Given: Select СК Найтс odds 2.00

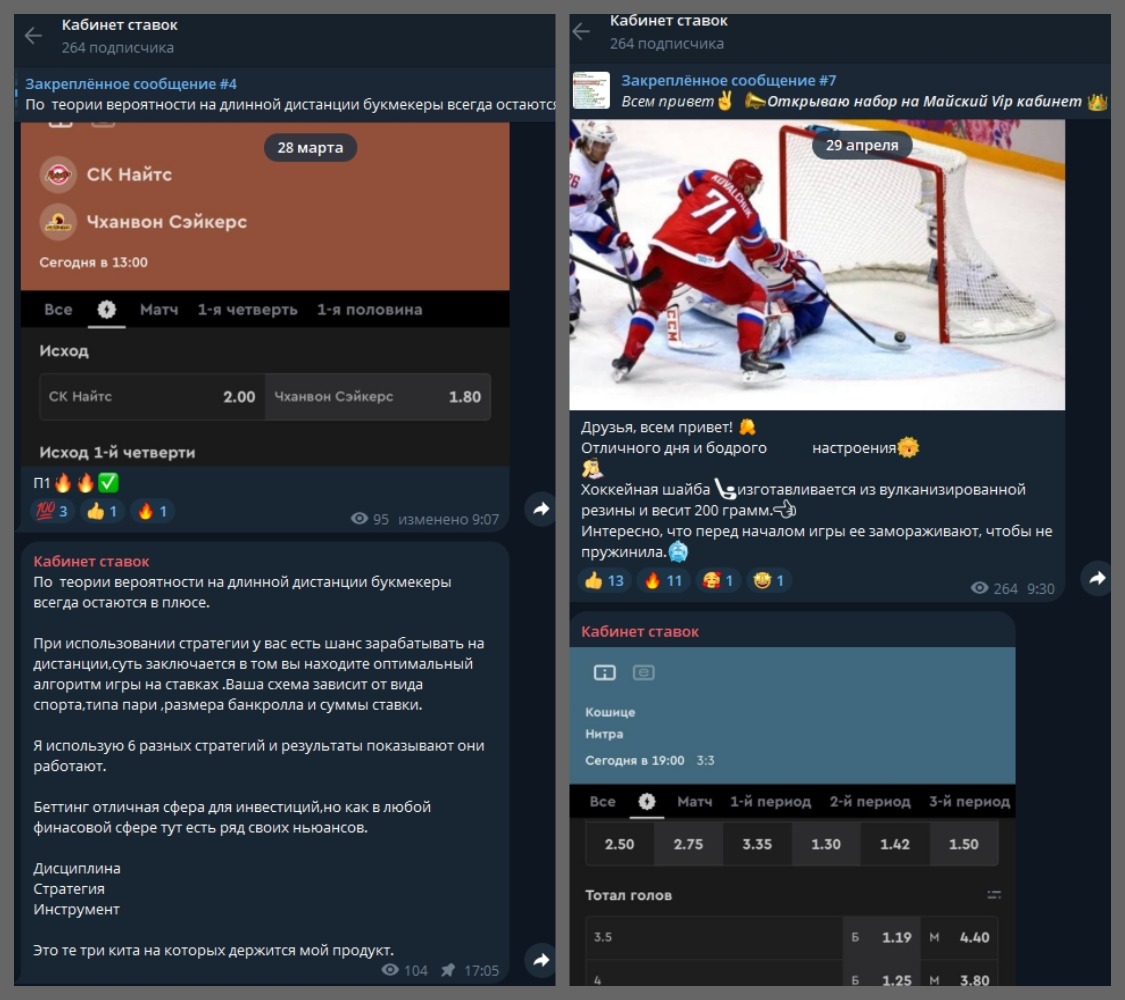Looking at the screenshot, I should click(x=152, y=397).
